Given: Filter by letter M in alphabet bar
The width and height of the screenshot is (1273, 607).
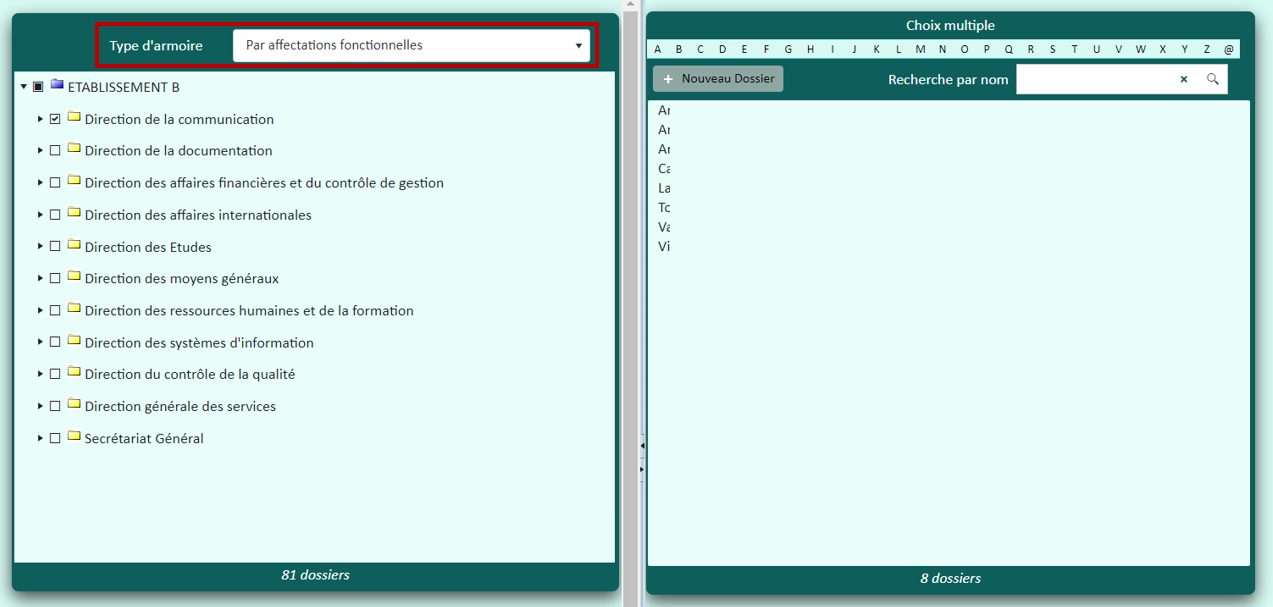Looking at the screenshot, I should (920, 49).
